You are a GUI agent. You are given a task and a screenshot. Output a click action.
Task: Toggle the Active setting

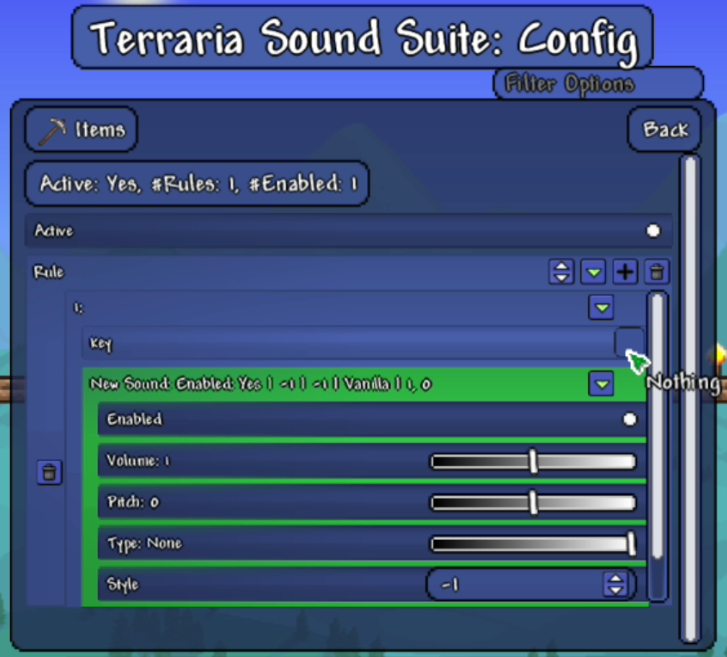[653, 230]
